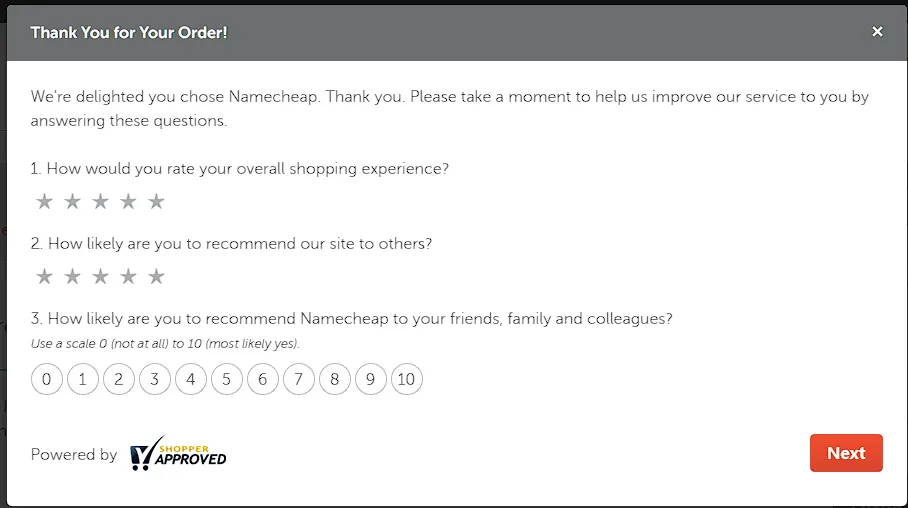Select one star for recommending our site
Image resolution: width=908 pixels, height=508 pixels.
45,276
